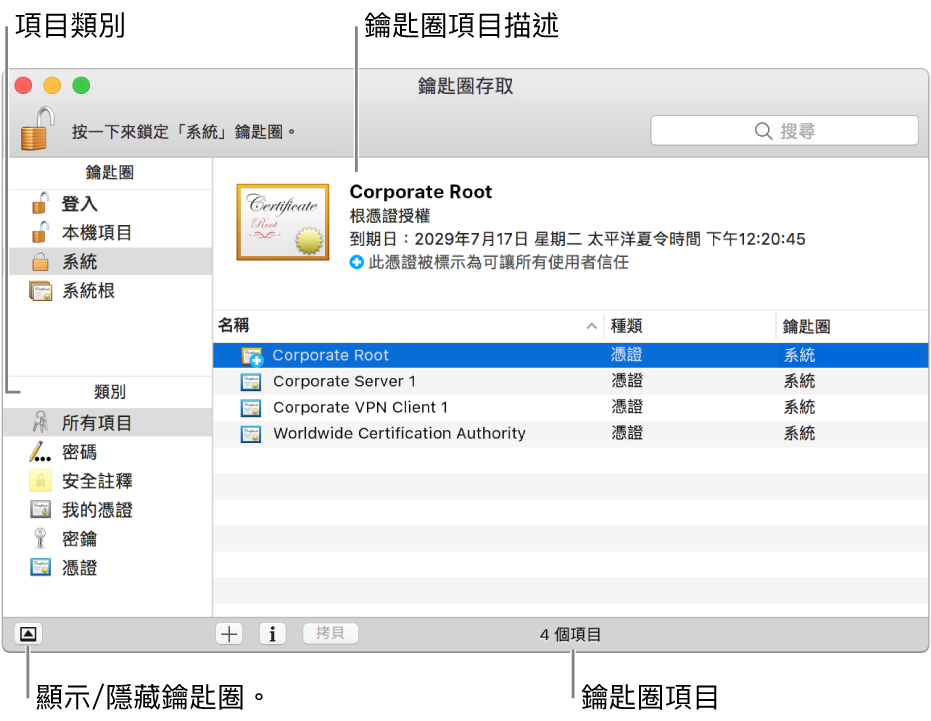Click the certificate icon beside 我的憑證
Viewport: 931px width, 721px height.
(40, 509)
